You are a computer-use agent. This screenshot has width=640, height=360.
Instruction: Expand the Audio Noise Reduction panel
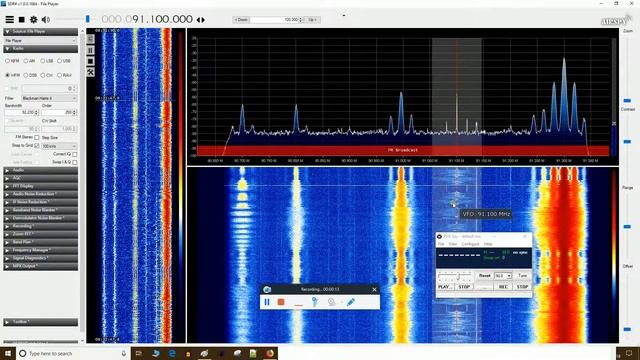coord(40,194)
